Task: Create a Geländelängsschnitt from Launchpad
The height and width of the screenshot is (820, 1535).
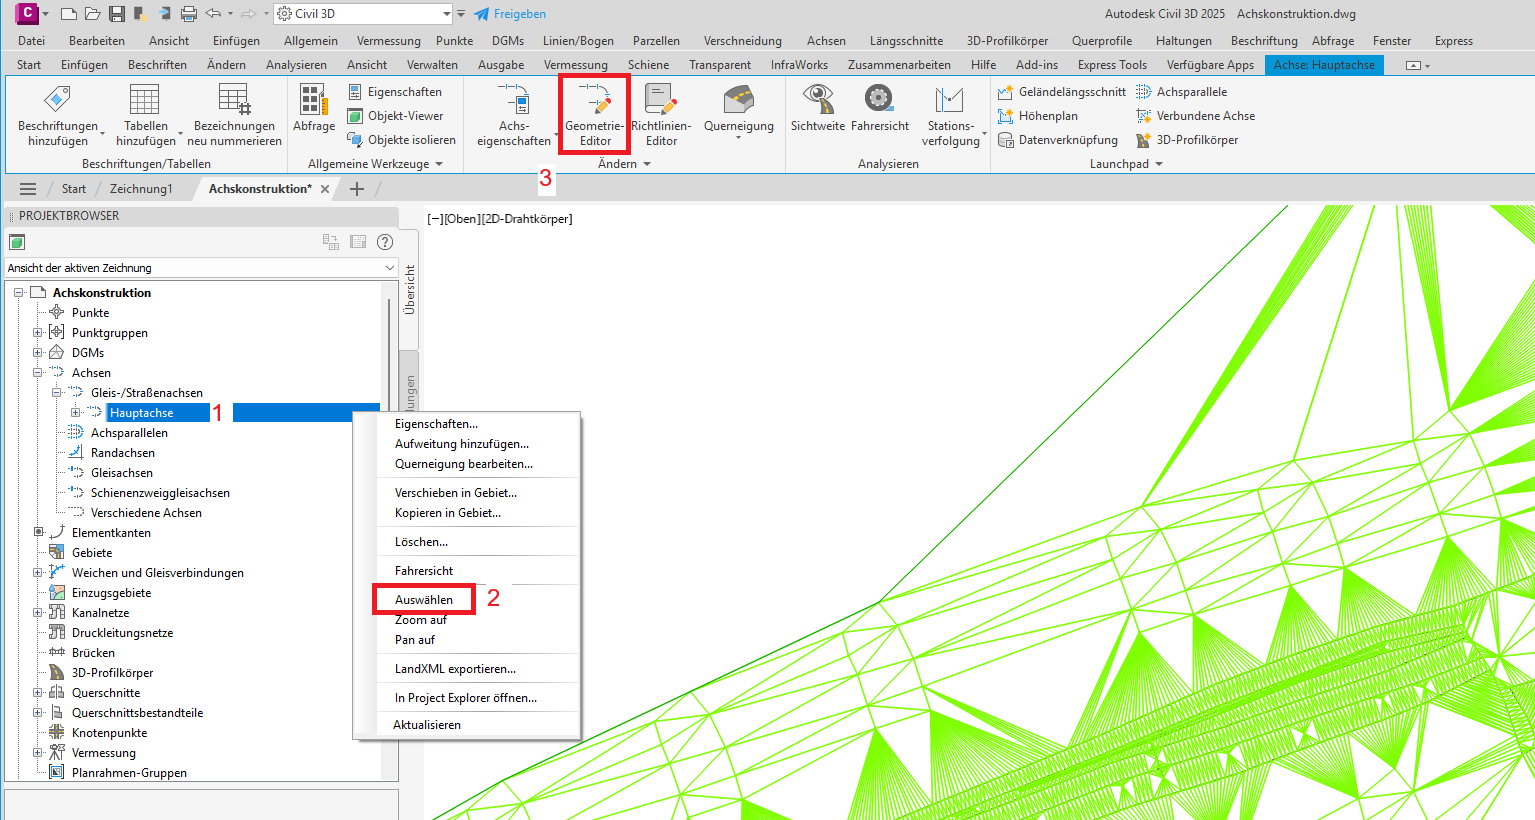Action: pos(1062,92)
